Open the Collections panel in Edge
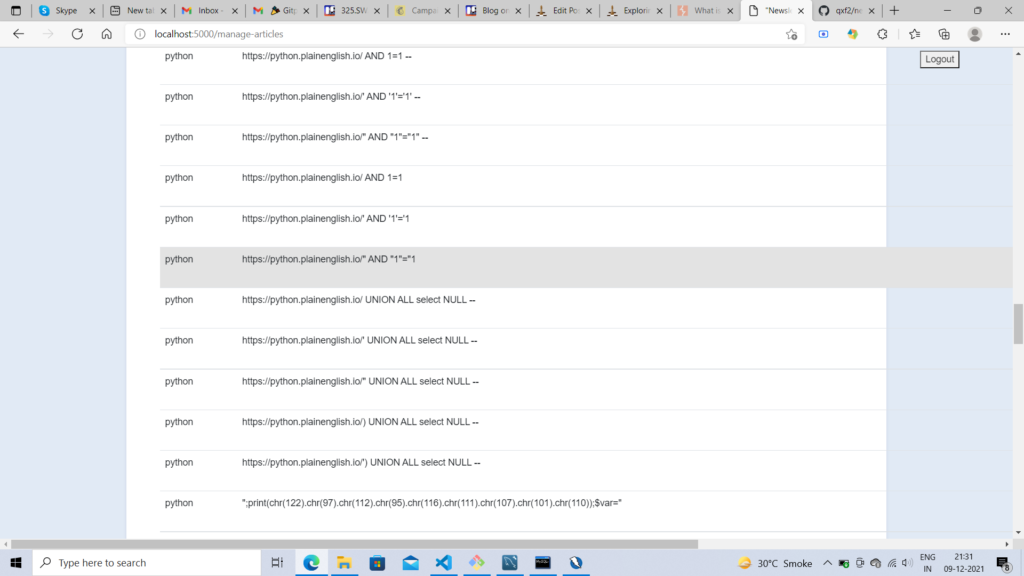 click(x=945, y=33)
